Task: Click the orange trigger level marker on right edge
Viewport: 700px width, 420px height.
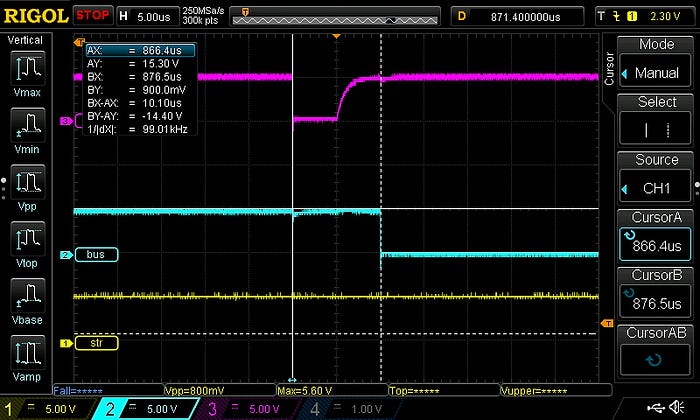Action: [x=607, y=323]
